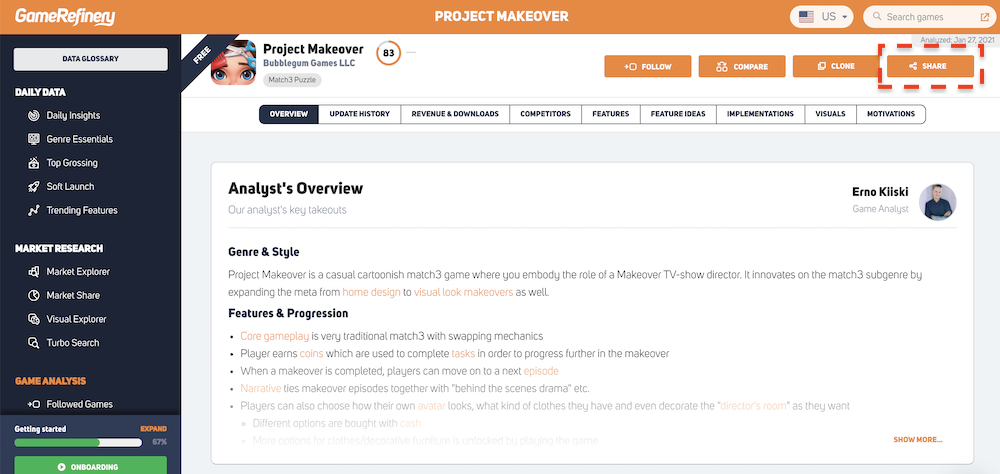Screen dimensions: 1000x474
Task: Open Market Share page
Action: pos(73,295)
